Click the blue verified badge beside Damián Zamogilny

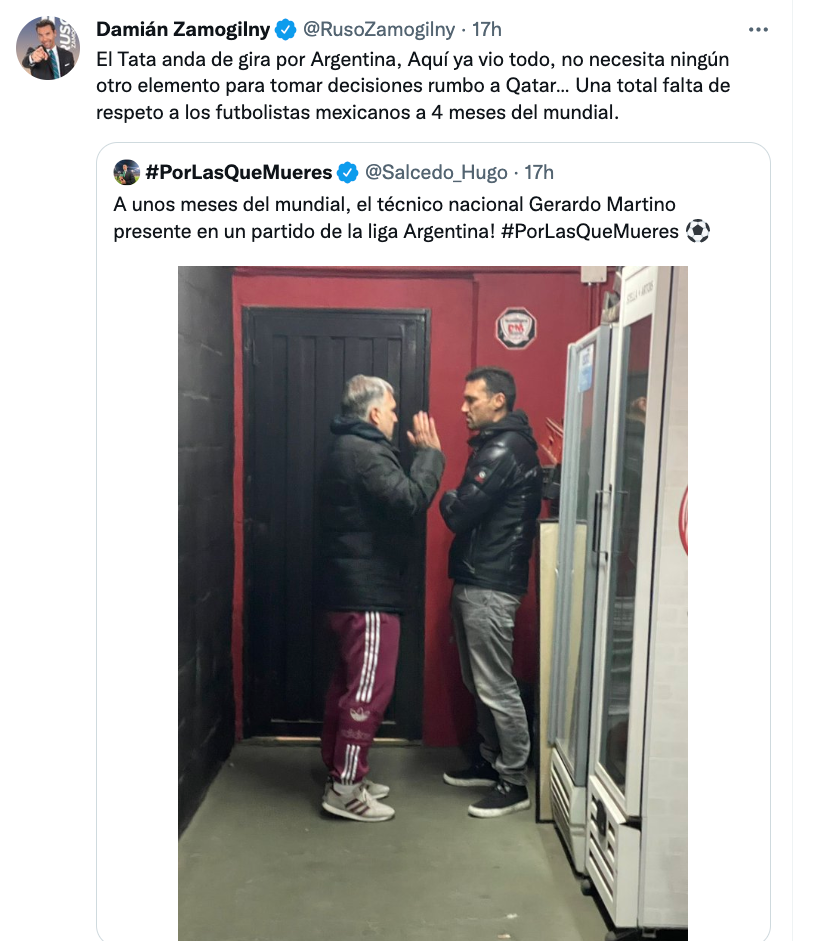click(286, 29)
